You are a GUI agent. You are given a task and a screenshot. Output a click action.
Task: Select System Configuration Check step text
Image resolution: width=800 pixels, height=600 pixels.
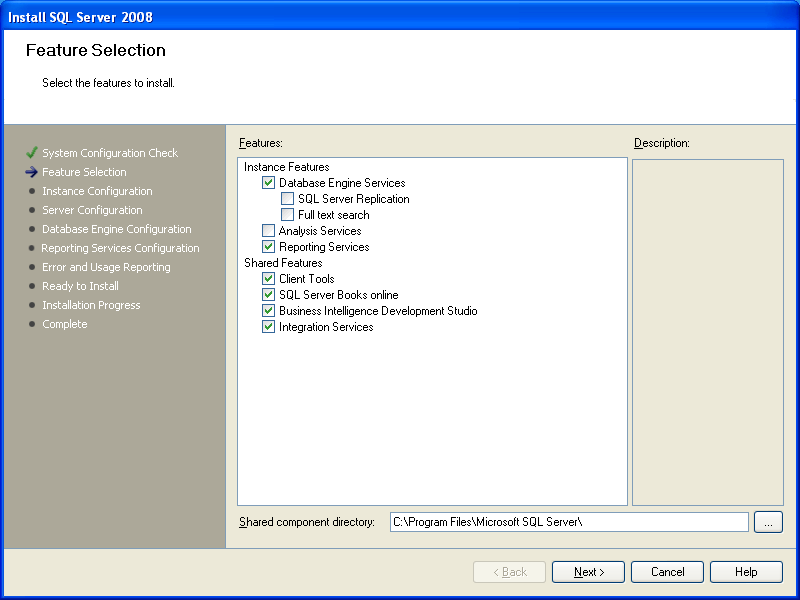pos(110,153)
